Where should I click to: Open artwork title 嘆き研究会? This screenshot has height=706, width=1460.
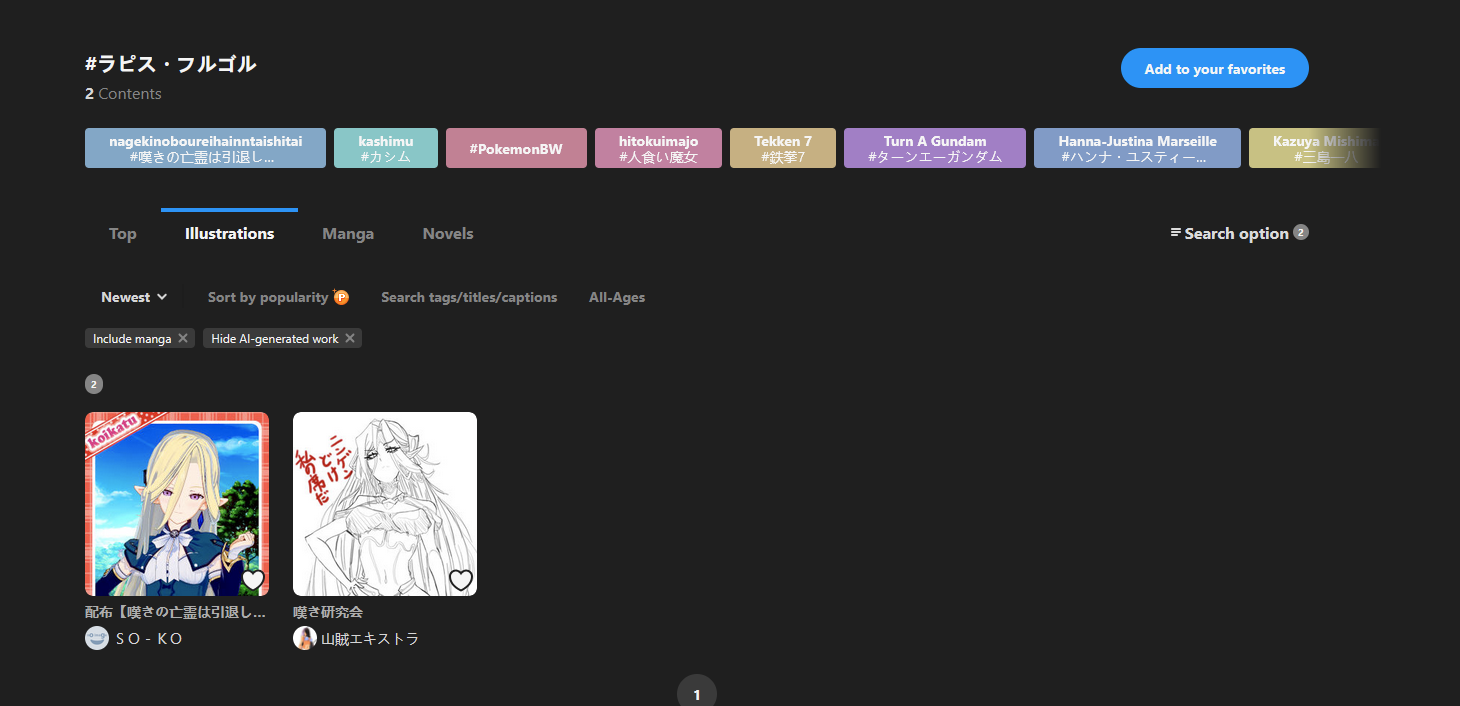(327, 611)
